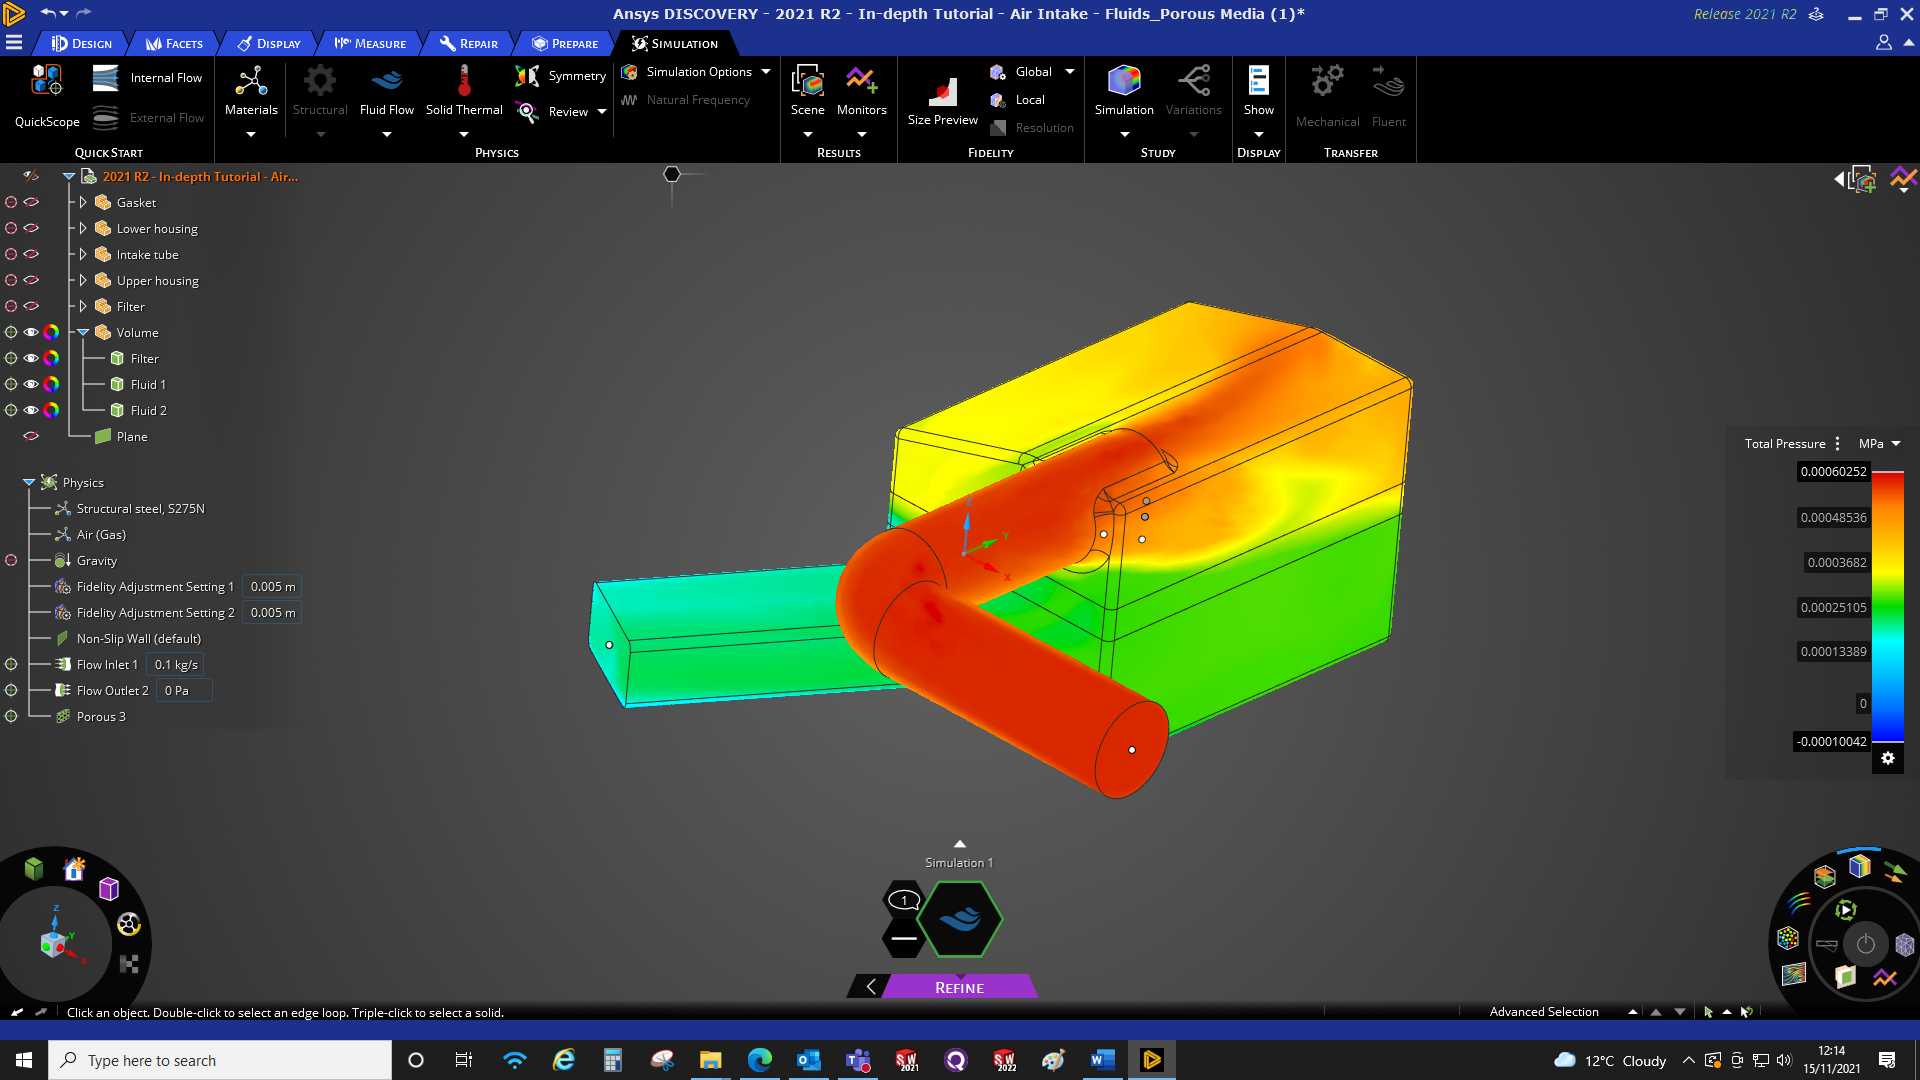
Task: Click the home view icon in the view wheel
Action: 74,869
